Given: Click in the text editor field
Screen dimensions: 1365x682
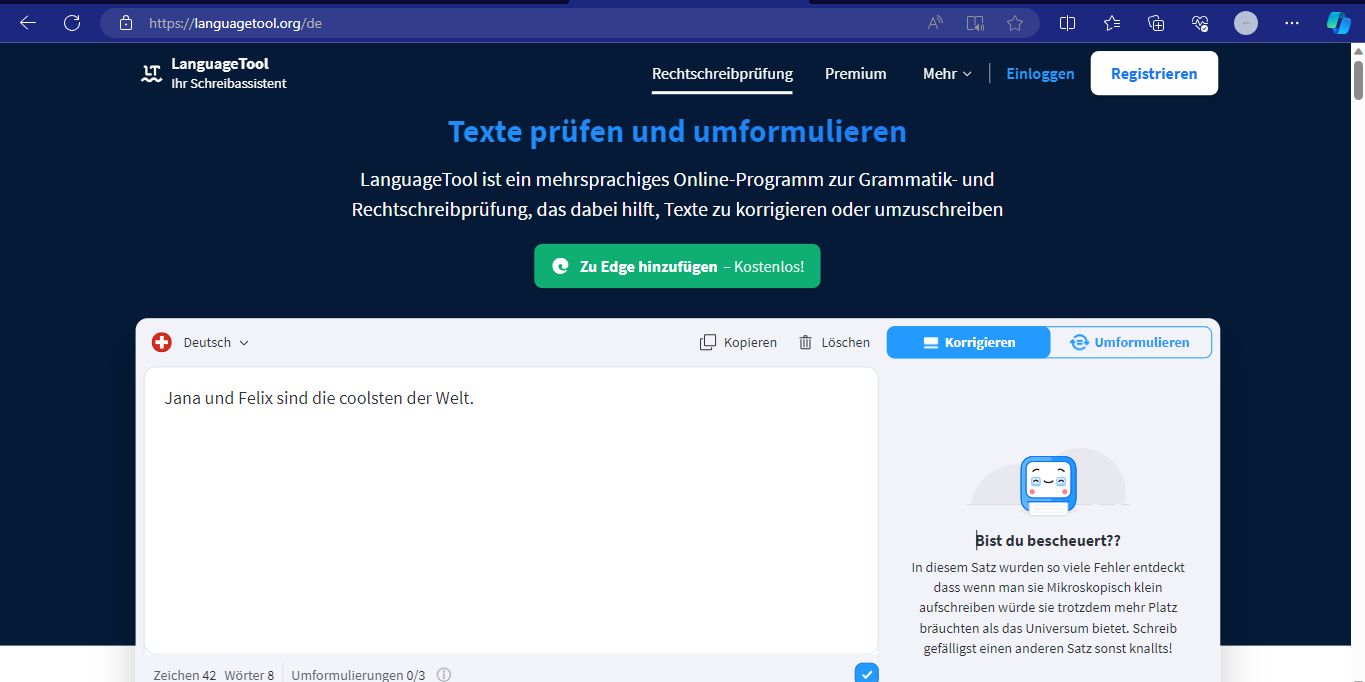Looking at the screenshot, I should point(510,510).
